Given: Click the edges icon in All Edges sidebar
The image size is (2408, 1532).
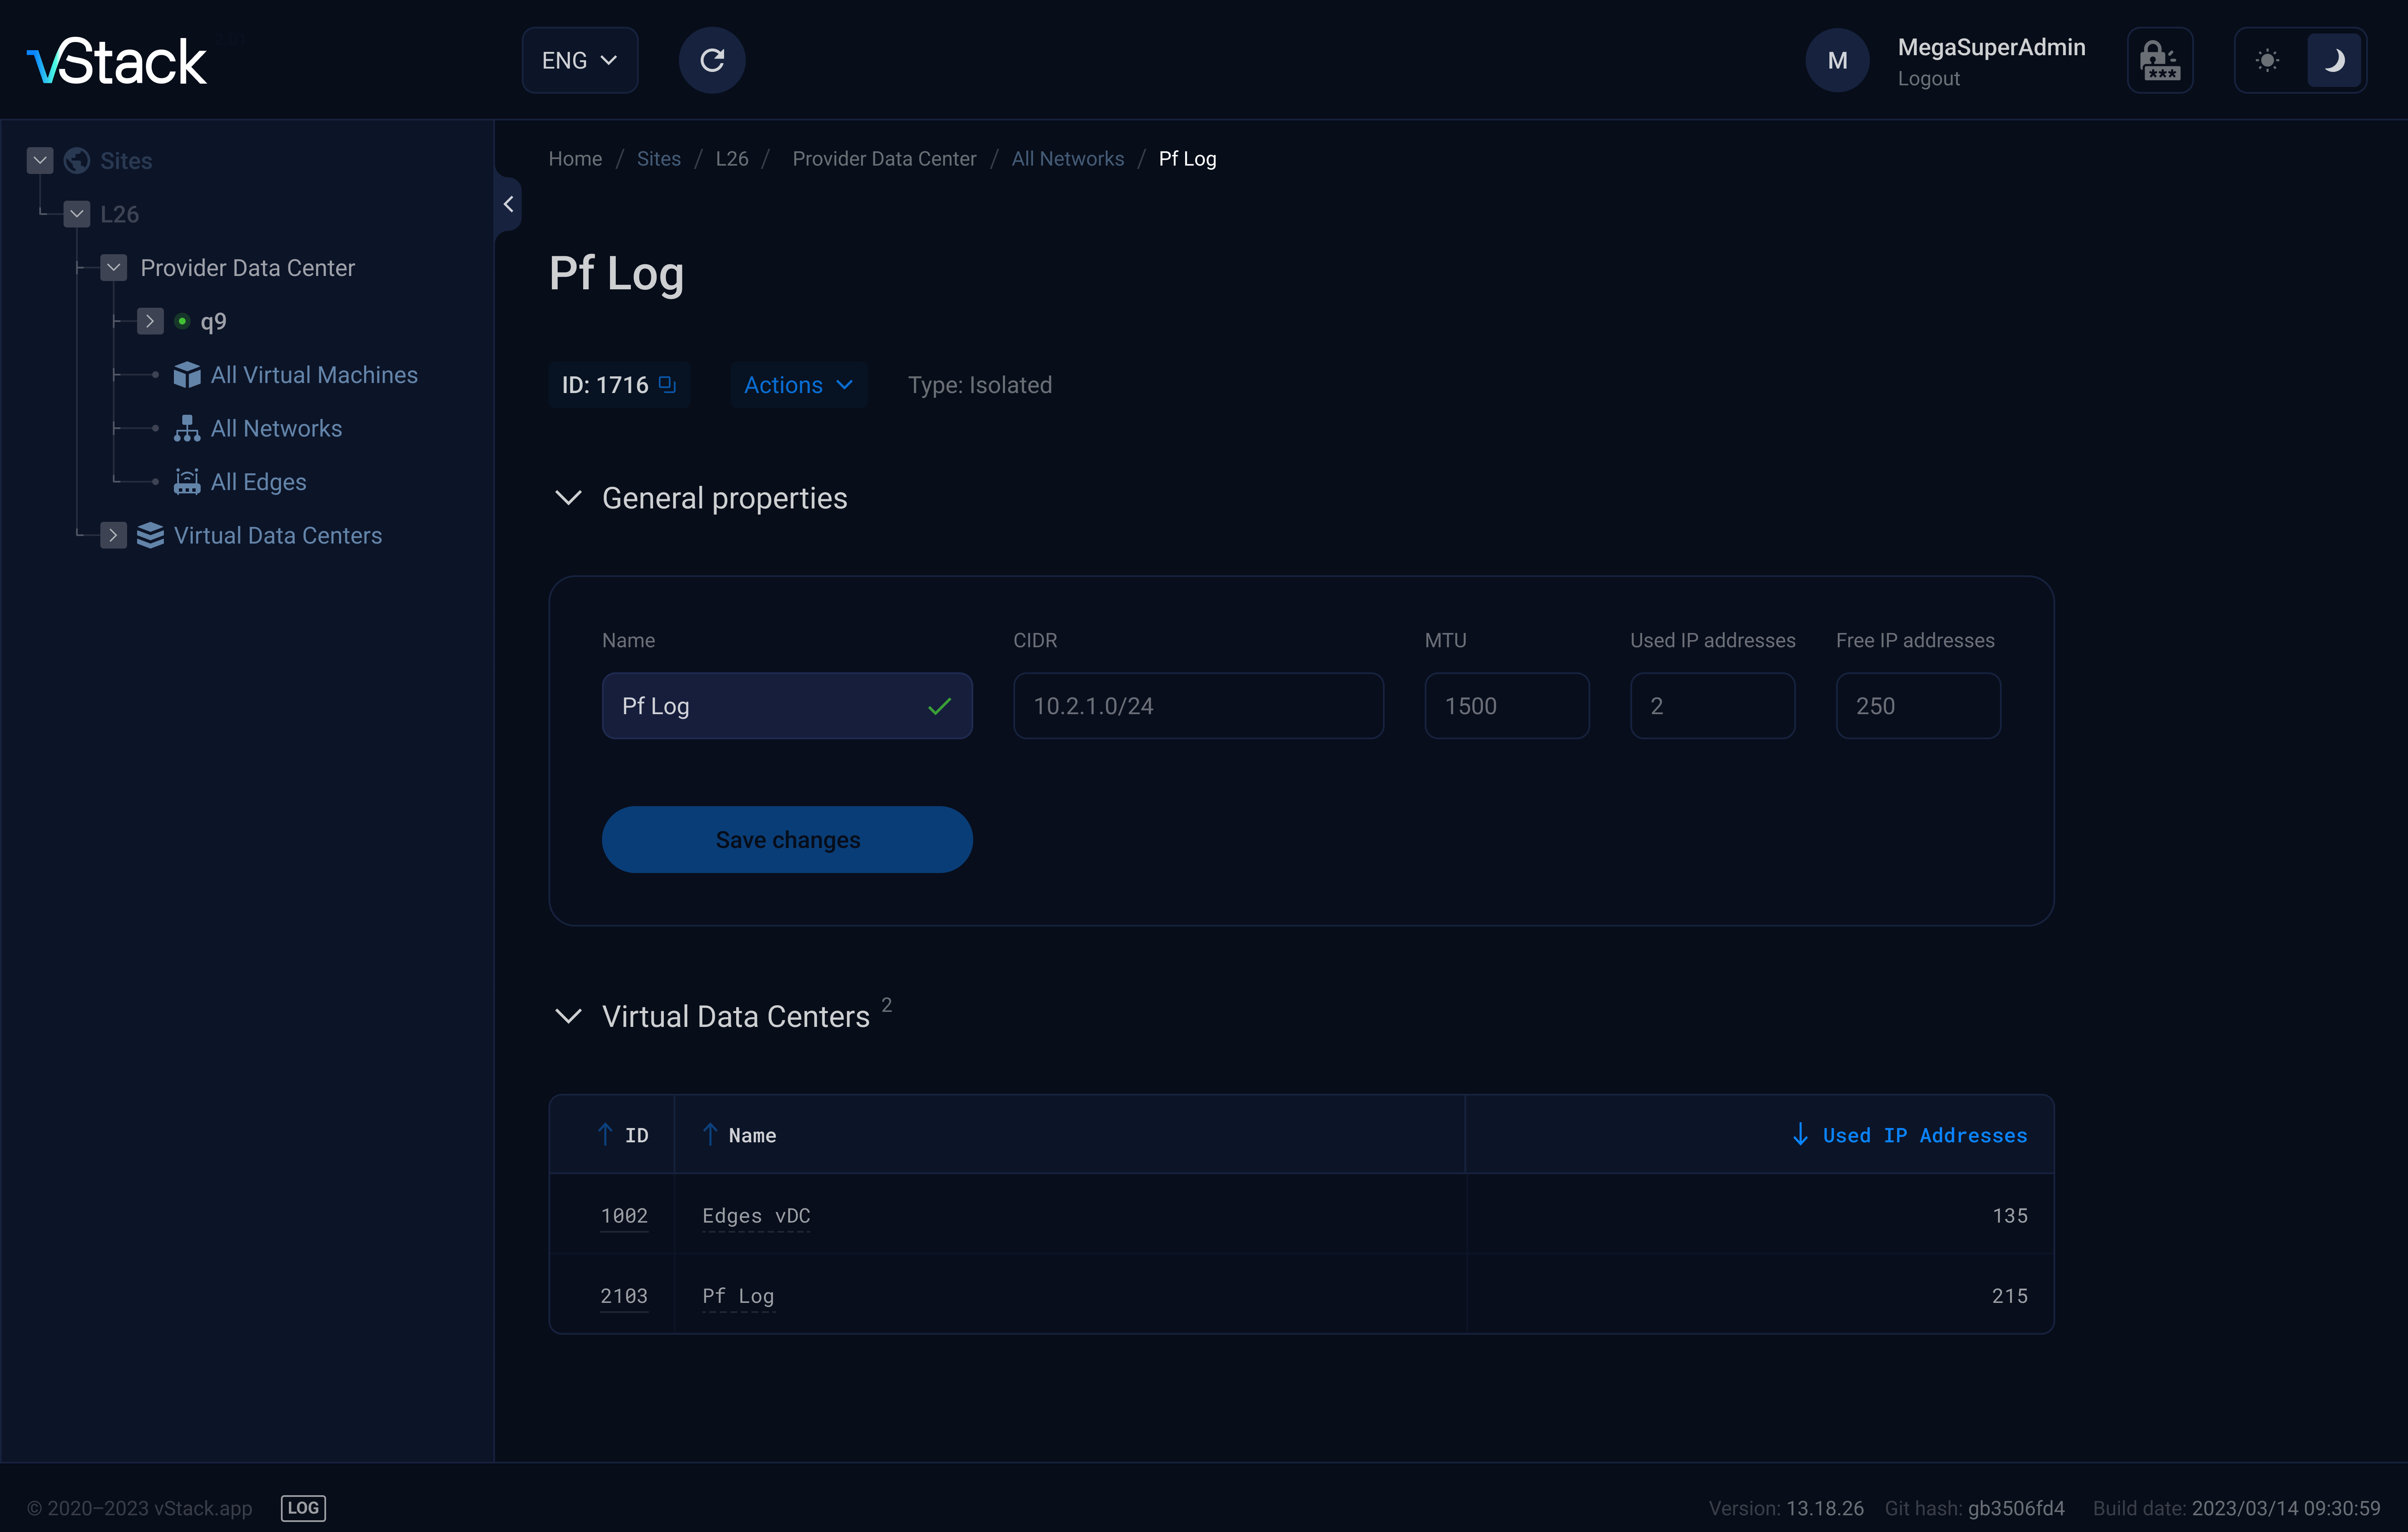Looking at the screenshot, I should [x=188, y=481].
